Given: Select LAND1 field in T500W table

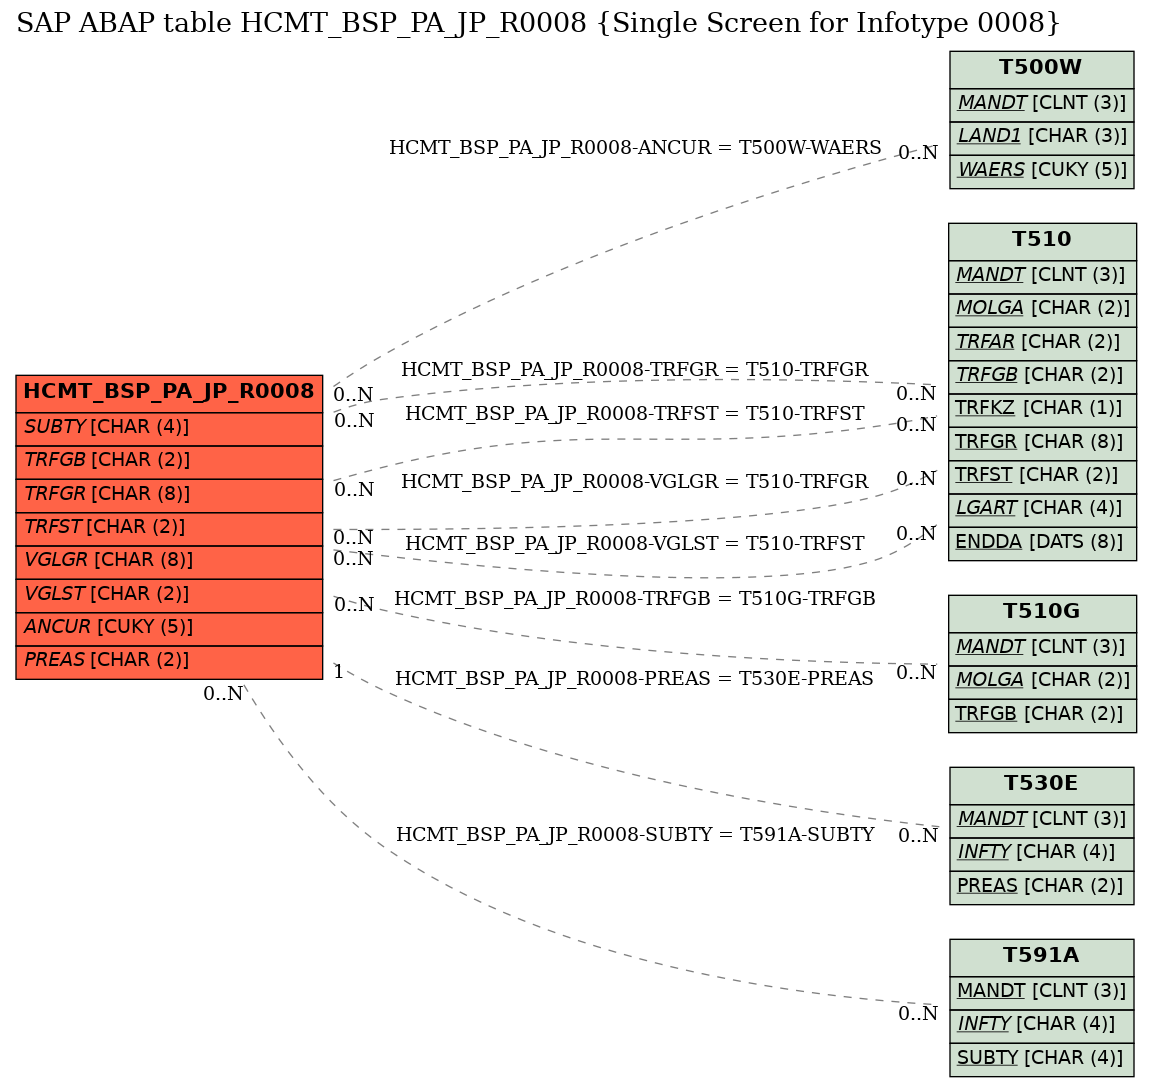Looking at the screenshot, I should tap(1041, 137).
